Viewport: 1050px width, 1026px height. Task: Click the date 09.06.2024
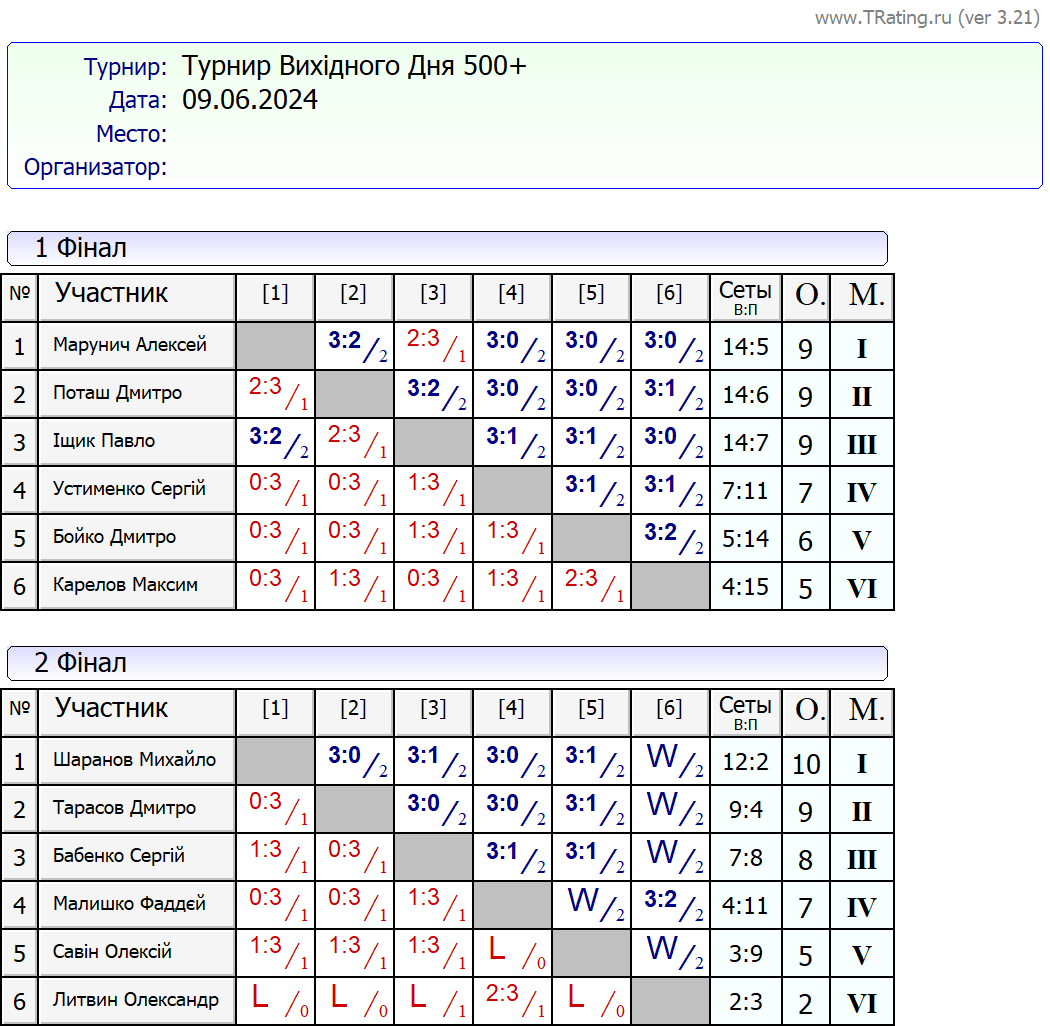(x=250, y=100)
